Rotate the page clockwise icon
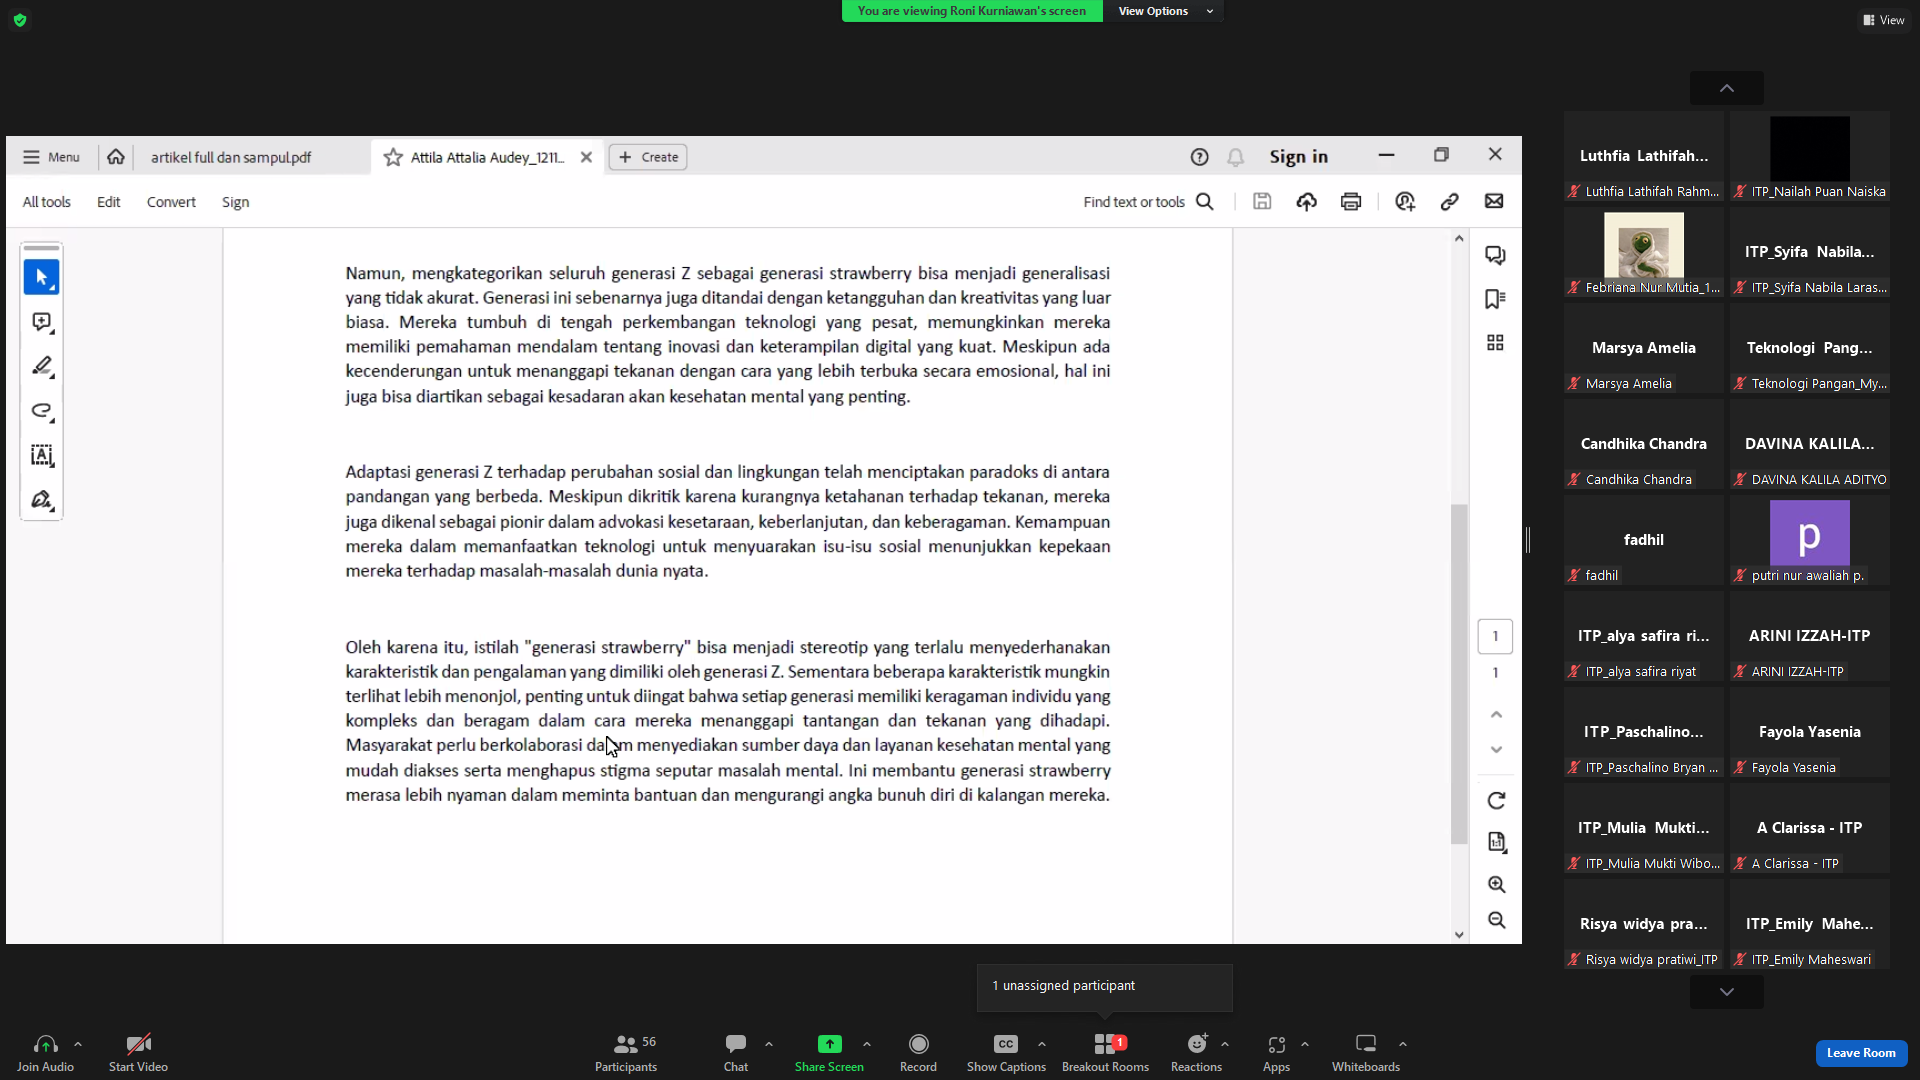Screen dimensions: 1920x1080 [1496, 801]
